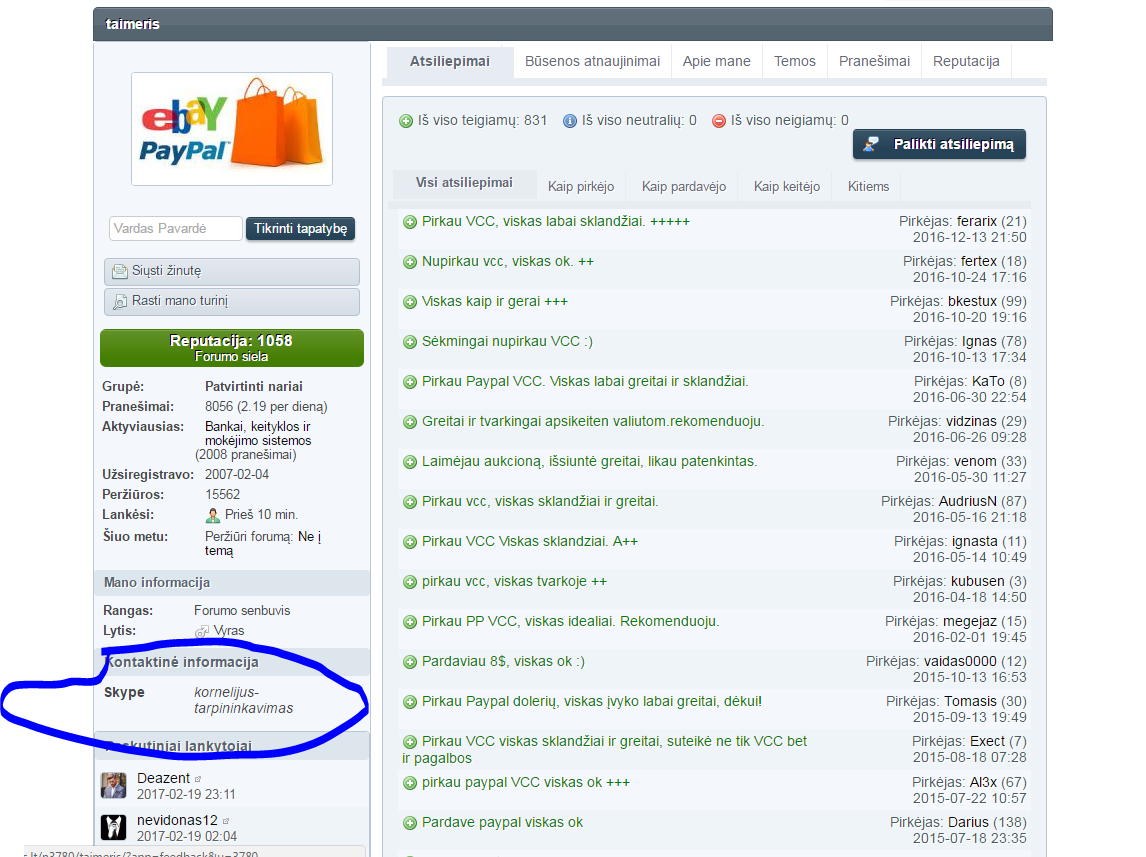This screenshot has width=1146, height=857.
Task: Click the plus icon on ferarix's feedback row
Action: (x=410, y=222)
